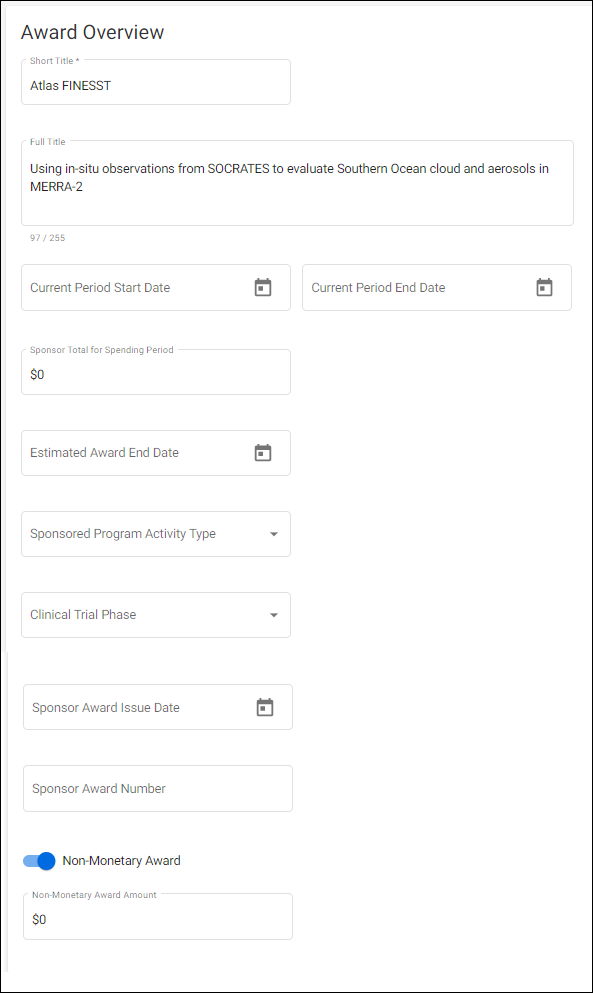Screen dimensions: 593x993
Task: Open the Sponsored Program Activity Type chevron arrow
Action: tap(273, 534)
